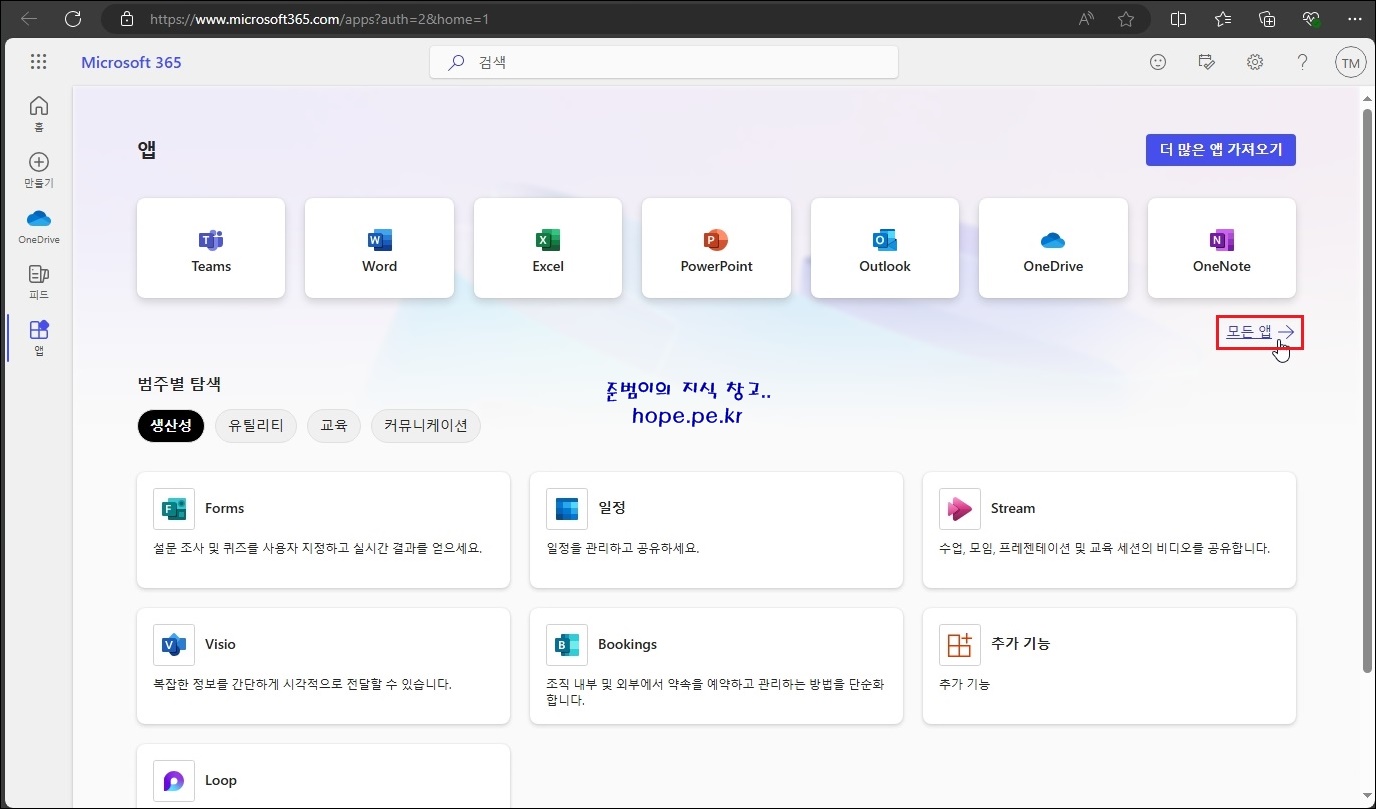Open browser essentials heart icon
1376x809 pixels.
point(1311,19)
